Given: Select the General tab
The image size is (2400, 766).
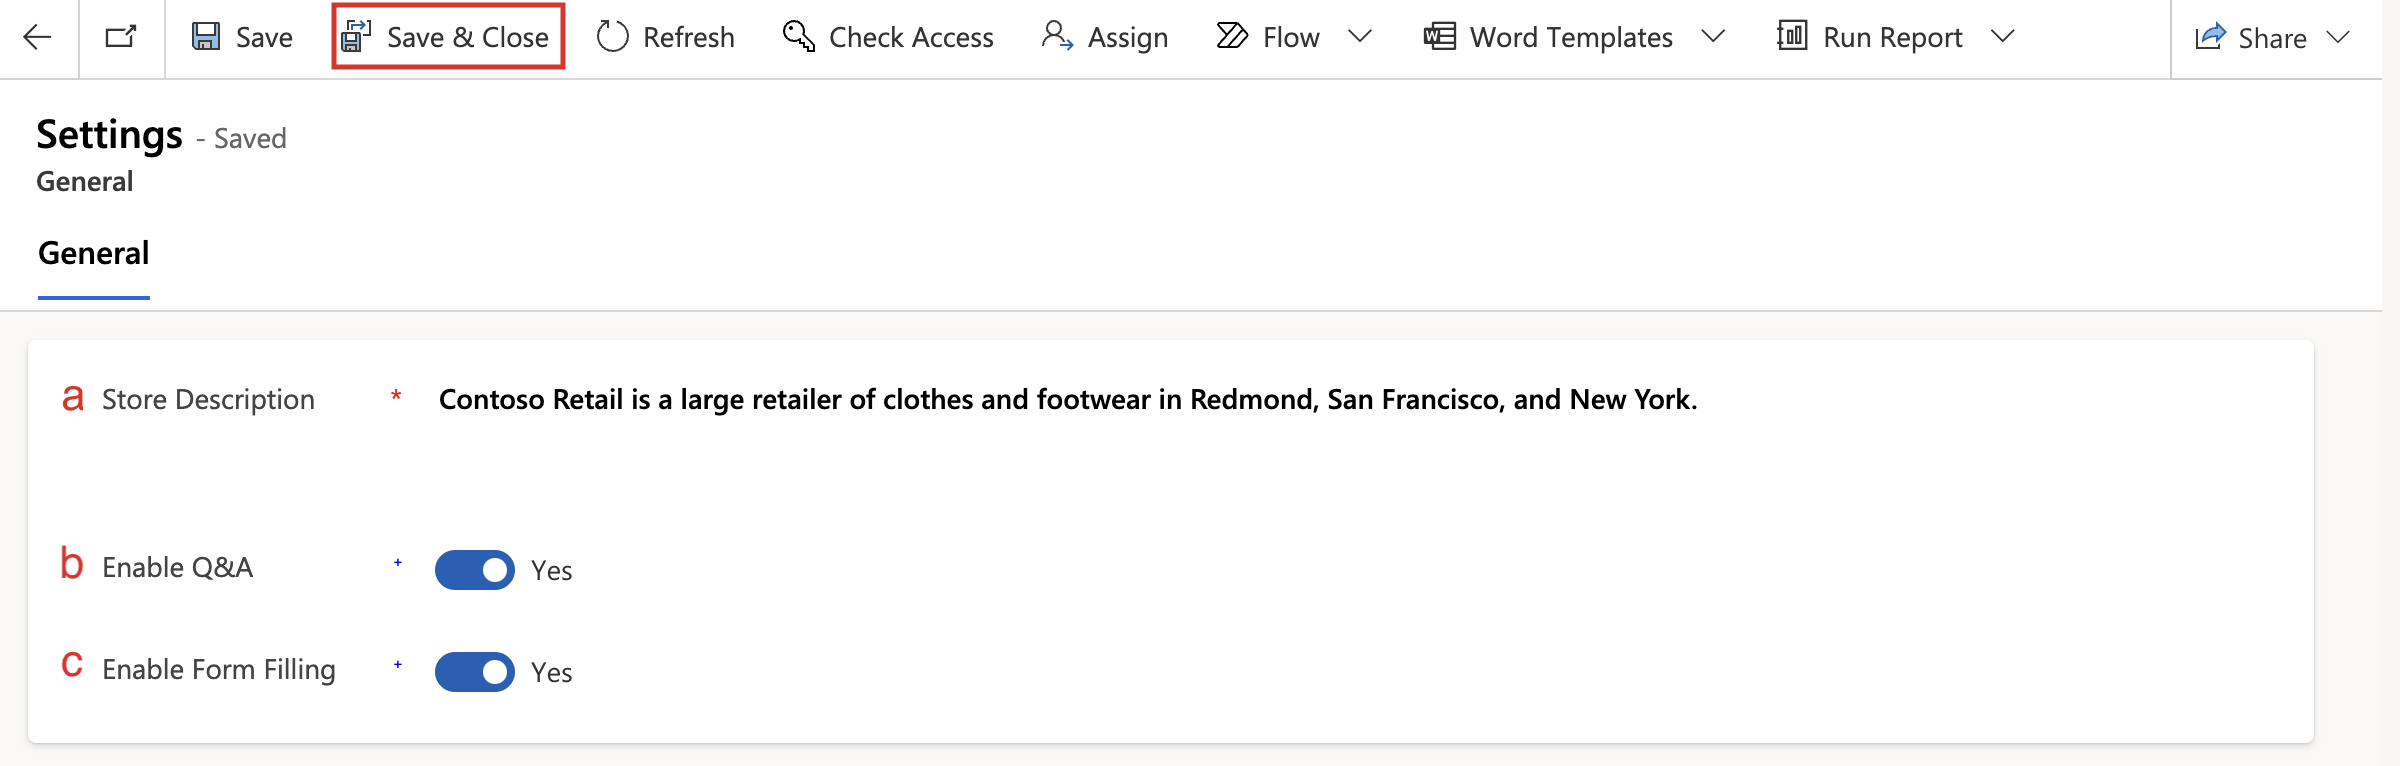Looking at the screenshot, I should (x=94, y=254).
